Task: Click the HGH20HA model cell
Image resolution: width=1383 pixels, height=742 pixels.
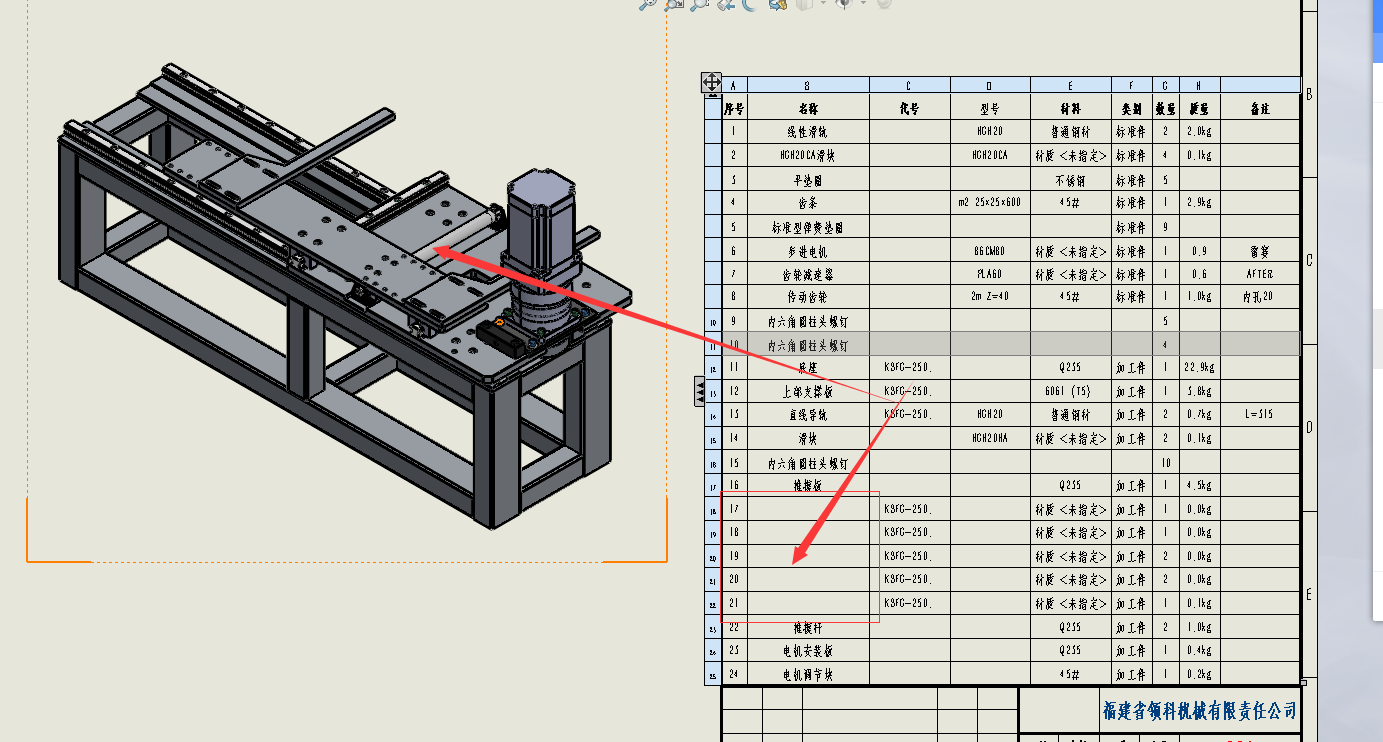Action: point(991,439)
